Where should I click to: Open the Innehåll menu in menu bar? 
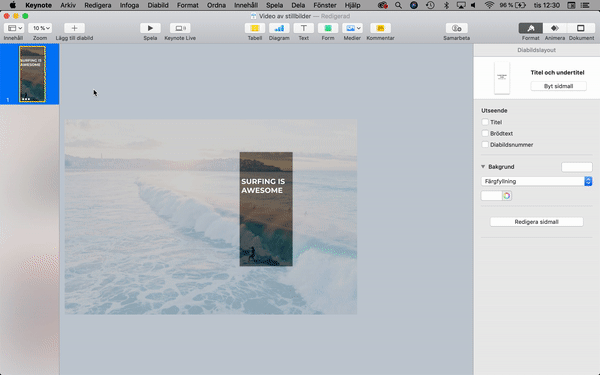pyautogui.click(x=246, y=5)
